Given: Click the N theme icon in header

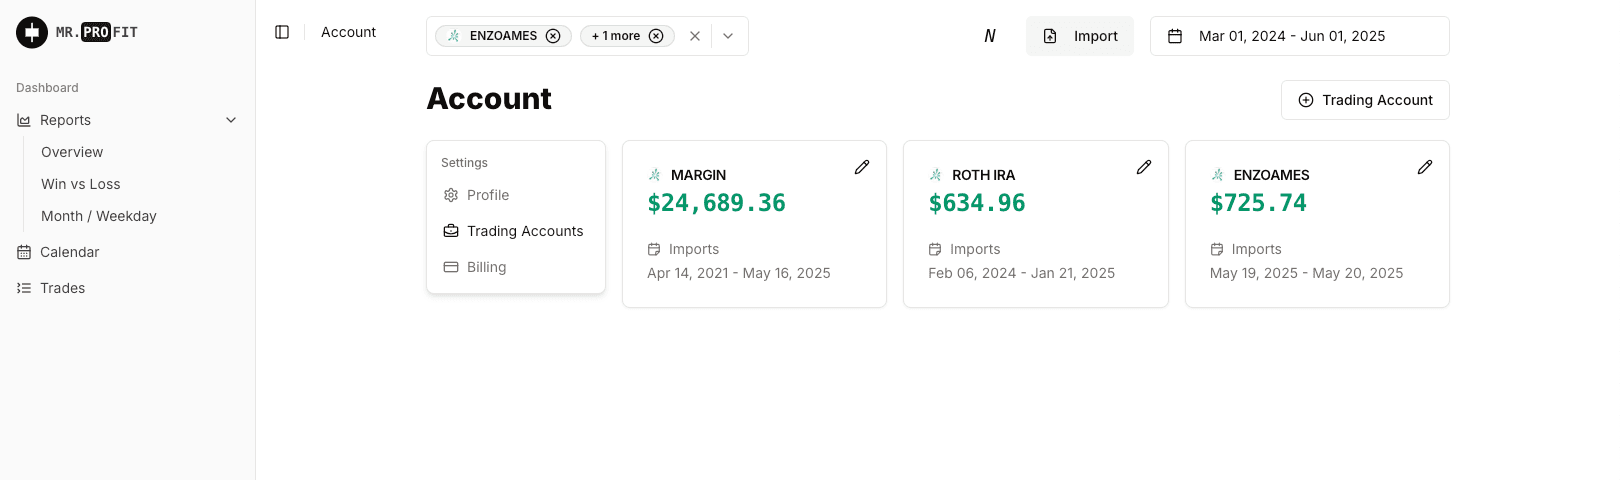Looking at the screenshot, I should [x=990, y=36].
